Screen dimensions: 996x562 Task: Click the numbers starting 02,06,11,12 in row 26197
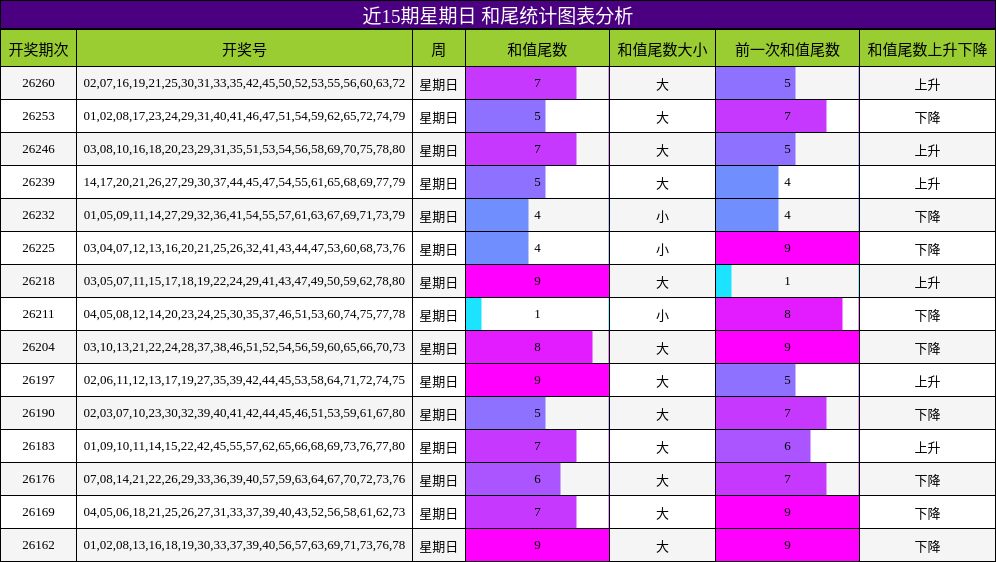(245, 380)
